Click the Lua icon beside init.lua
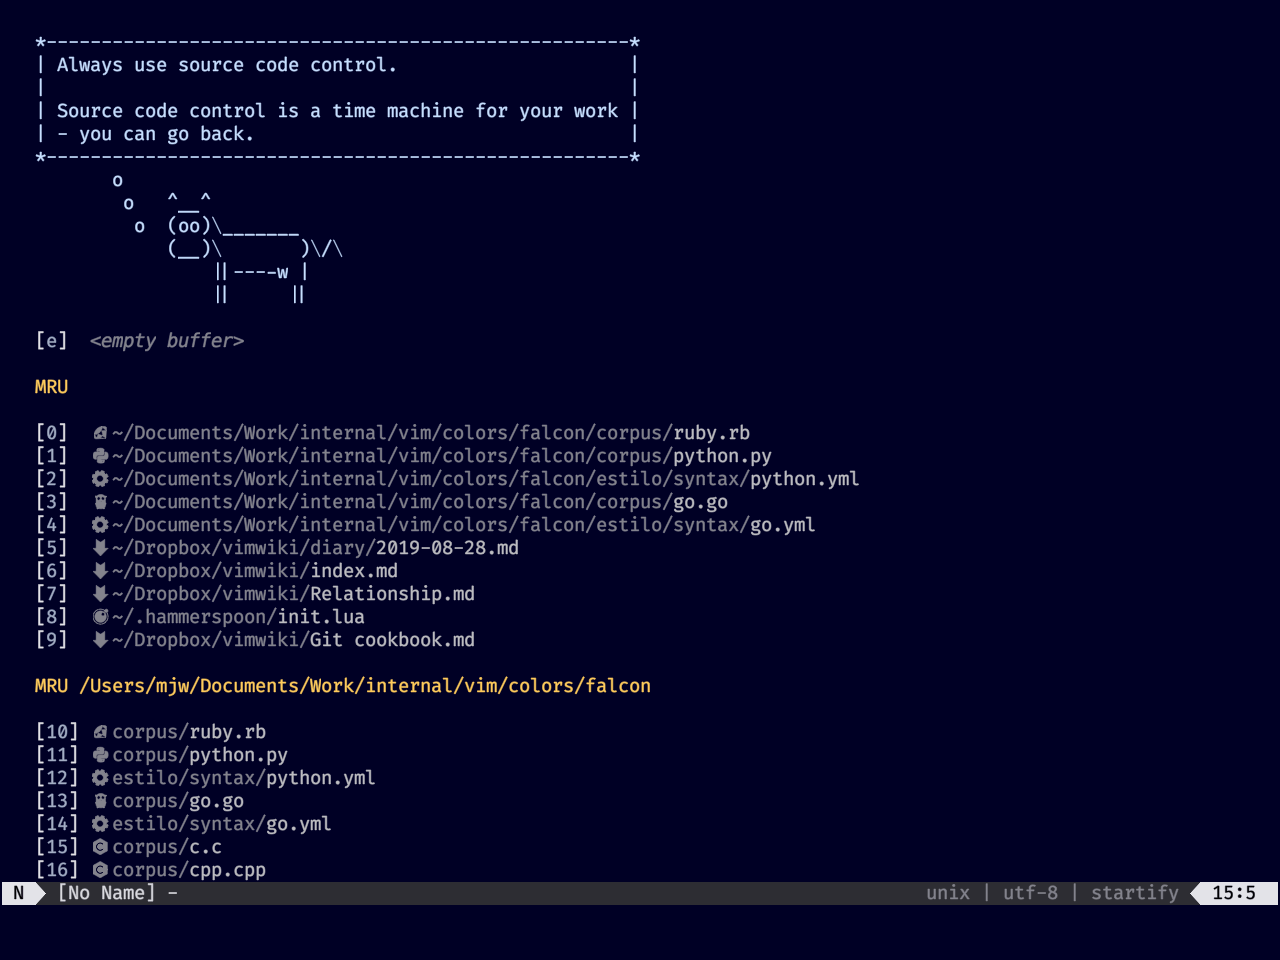 (x=100, y=617)
